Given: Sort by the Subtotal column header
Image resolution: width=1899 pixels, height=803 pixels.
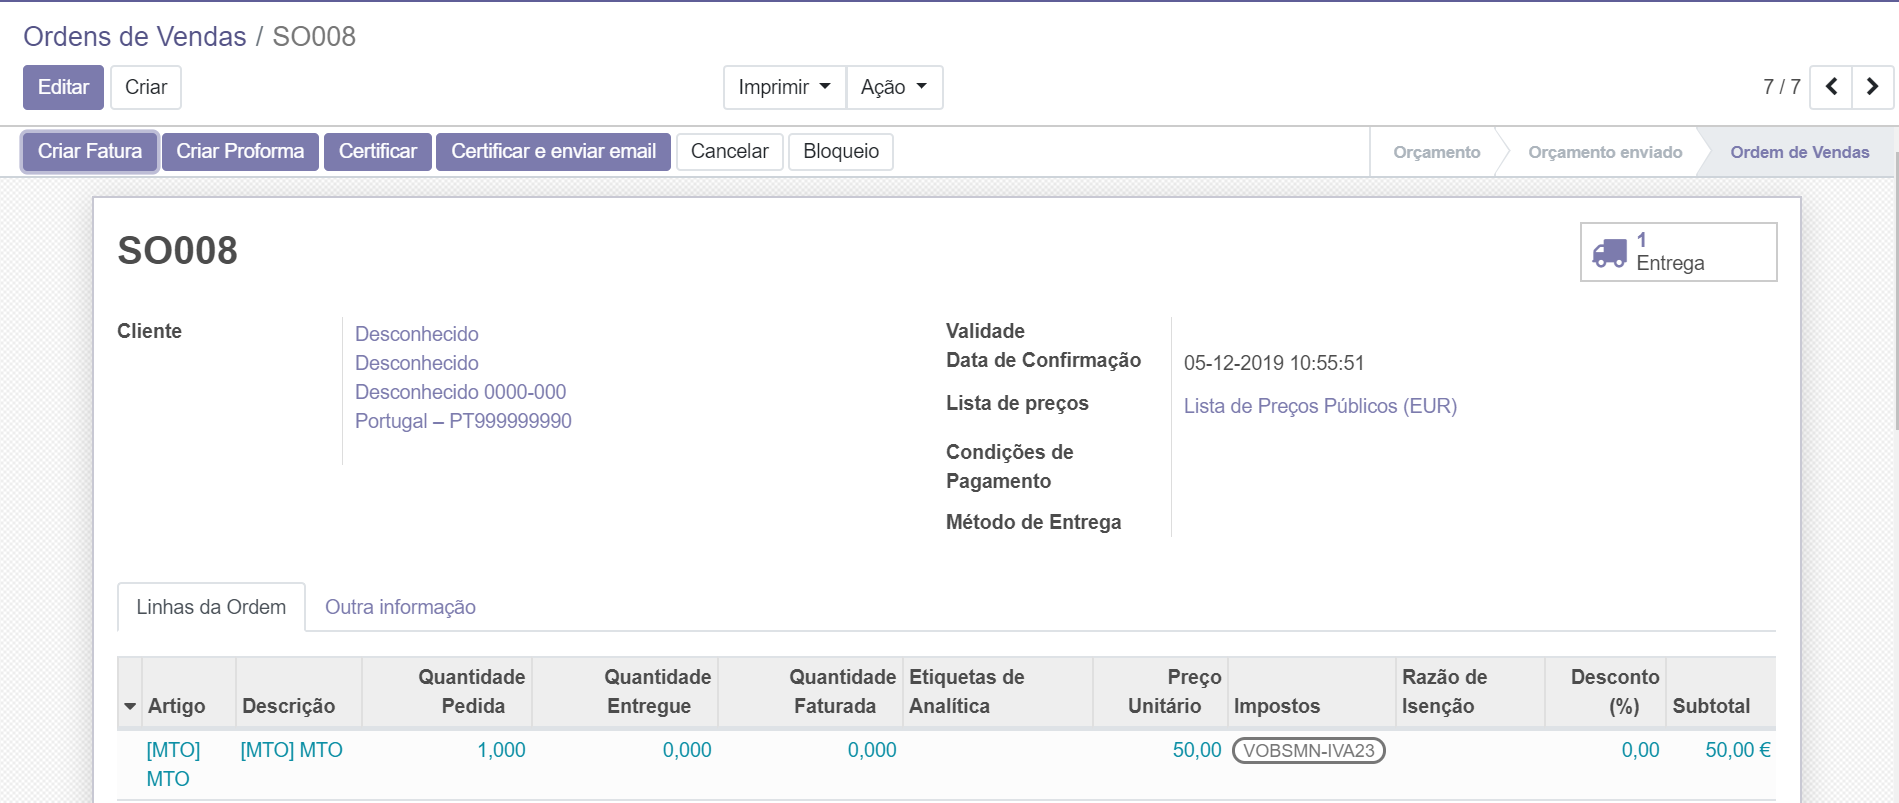Looking at the screenshot, I should [1710, 706].
